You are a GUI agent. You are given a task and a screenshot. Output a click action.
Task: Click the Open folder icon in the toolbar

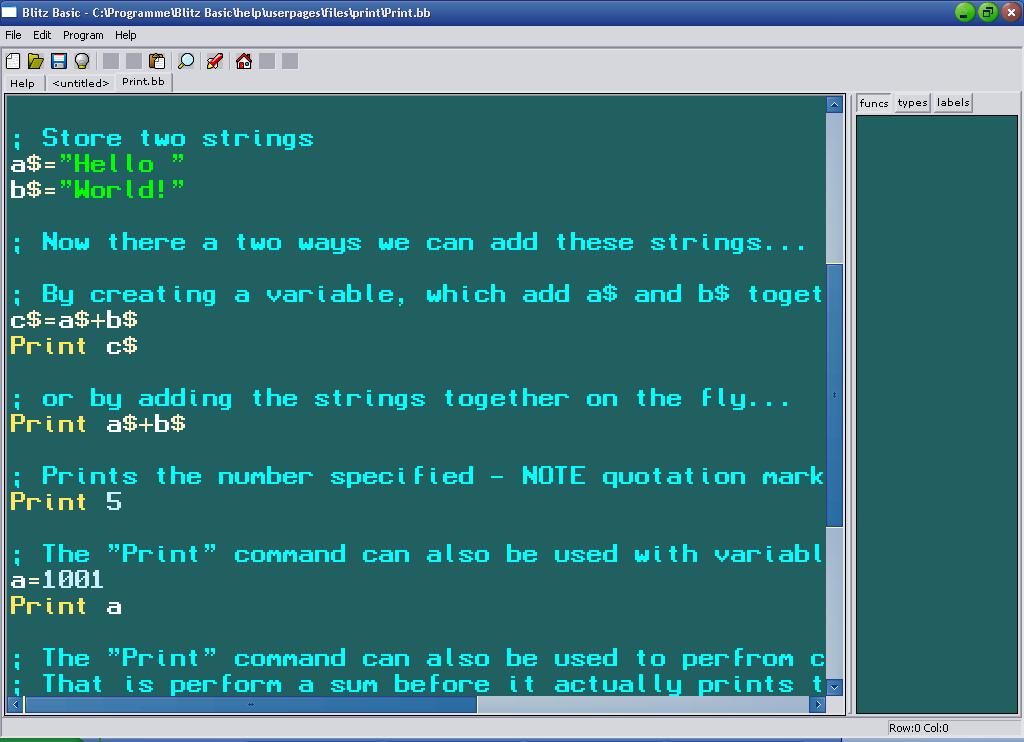pyautogui.click(x=36, y=61)
